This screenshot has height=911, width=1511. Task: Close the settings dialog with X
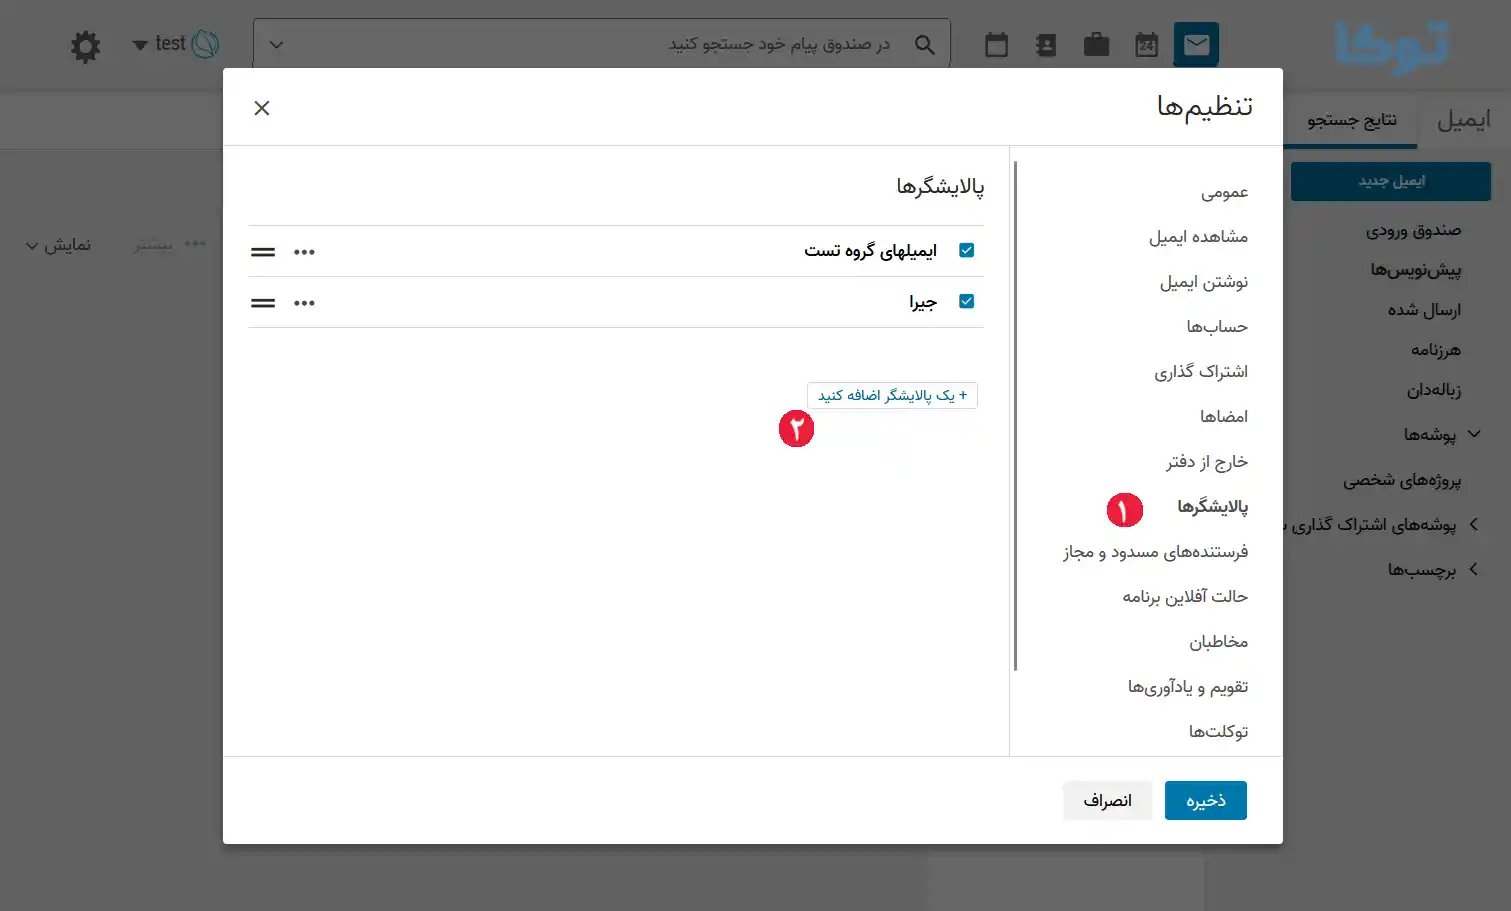[262, 108]
